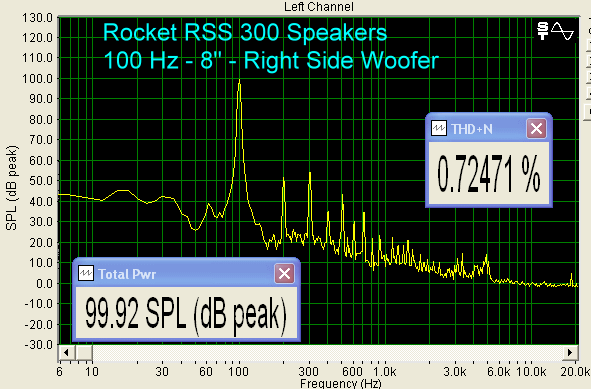
Task: Click the 50.0 label on the SPL axis
Action: pyautogui.click(x=41, y=181)
